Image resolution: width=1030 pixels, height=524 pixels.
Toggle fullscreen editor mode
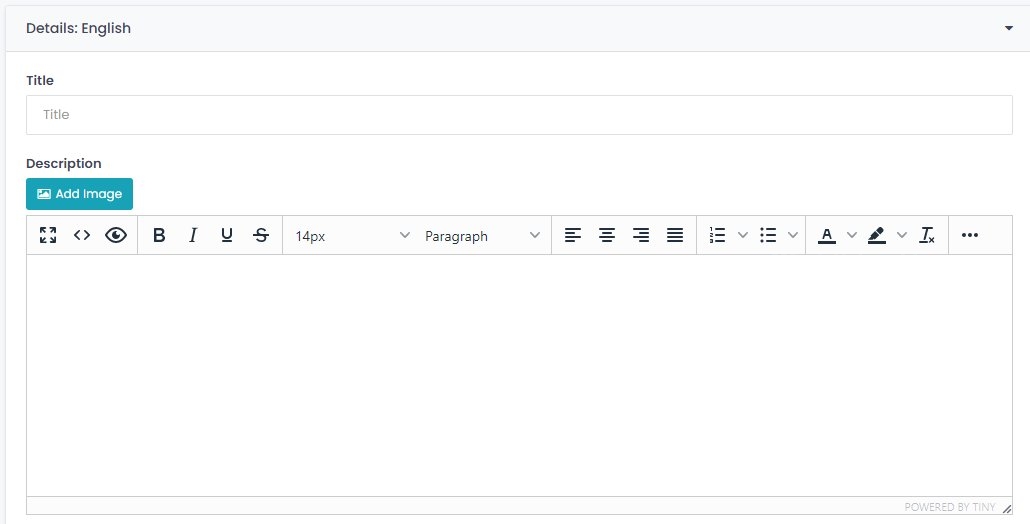click(48, 235)
